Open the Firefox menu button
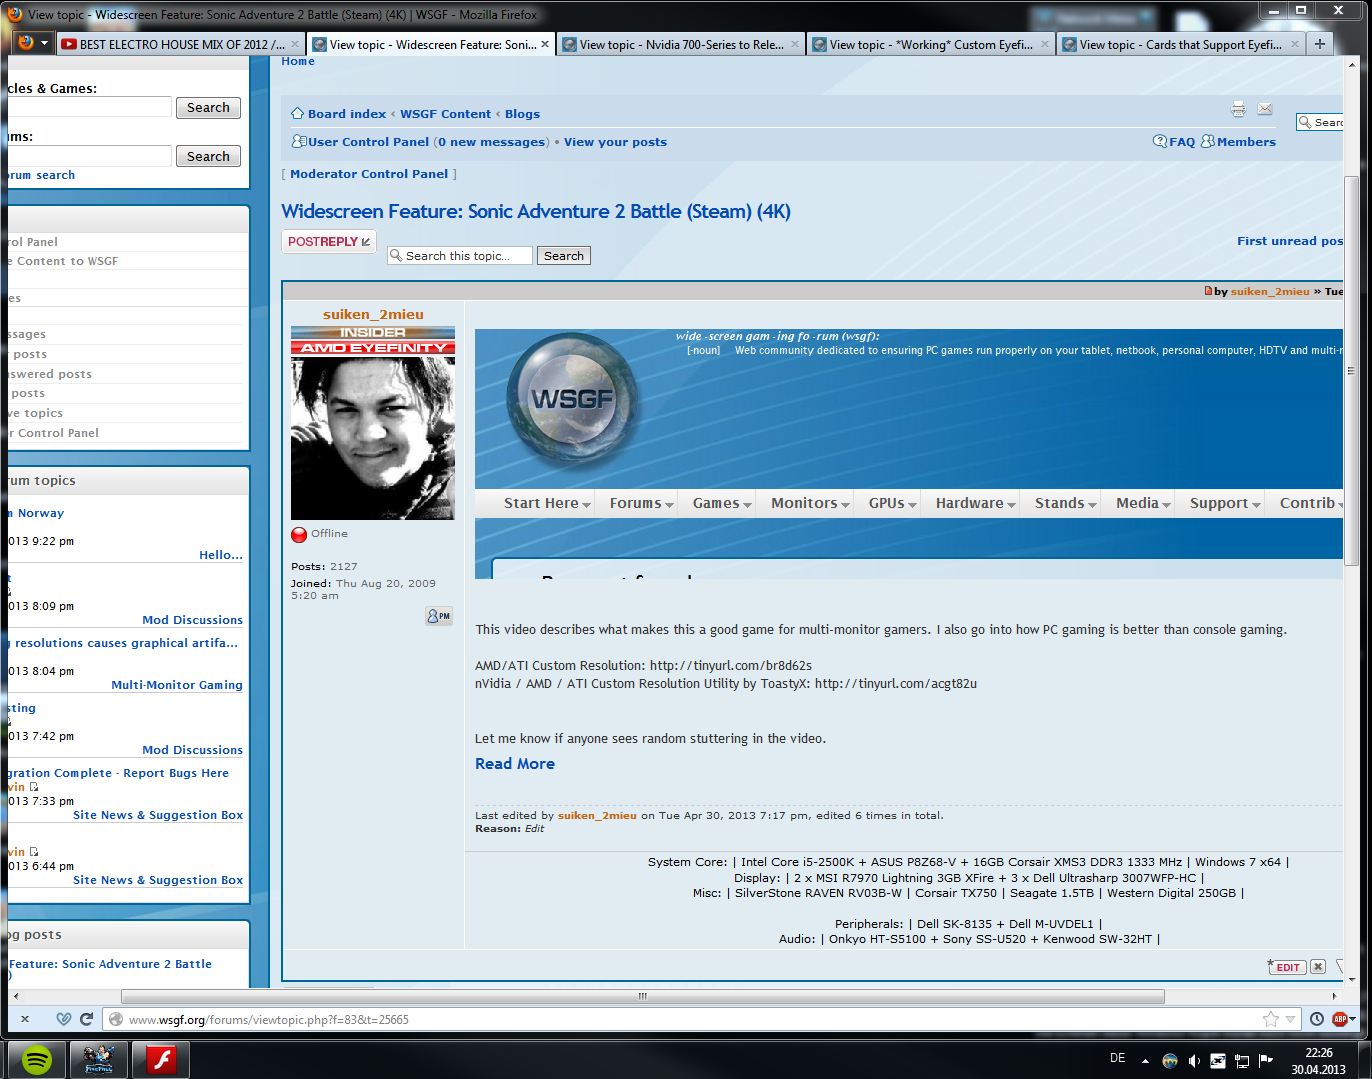Image resolution: width=1372 pixels, height=1079 pixels. [33, 43]
